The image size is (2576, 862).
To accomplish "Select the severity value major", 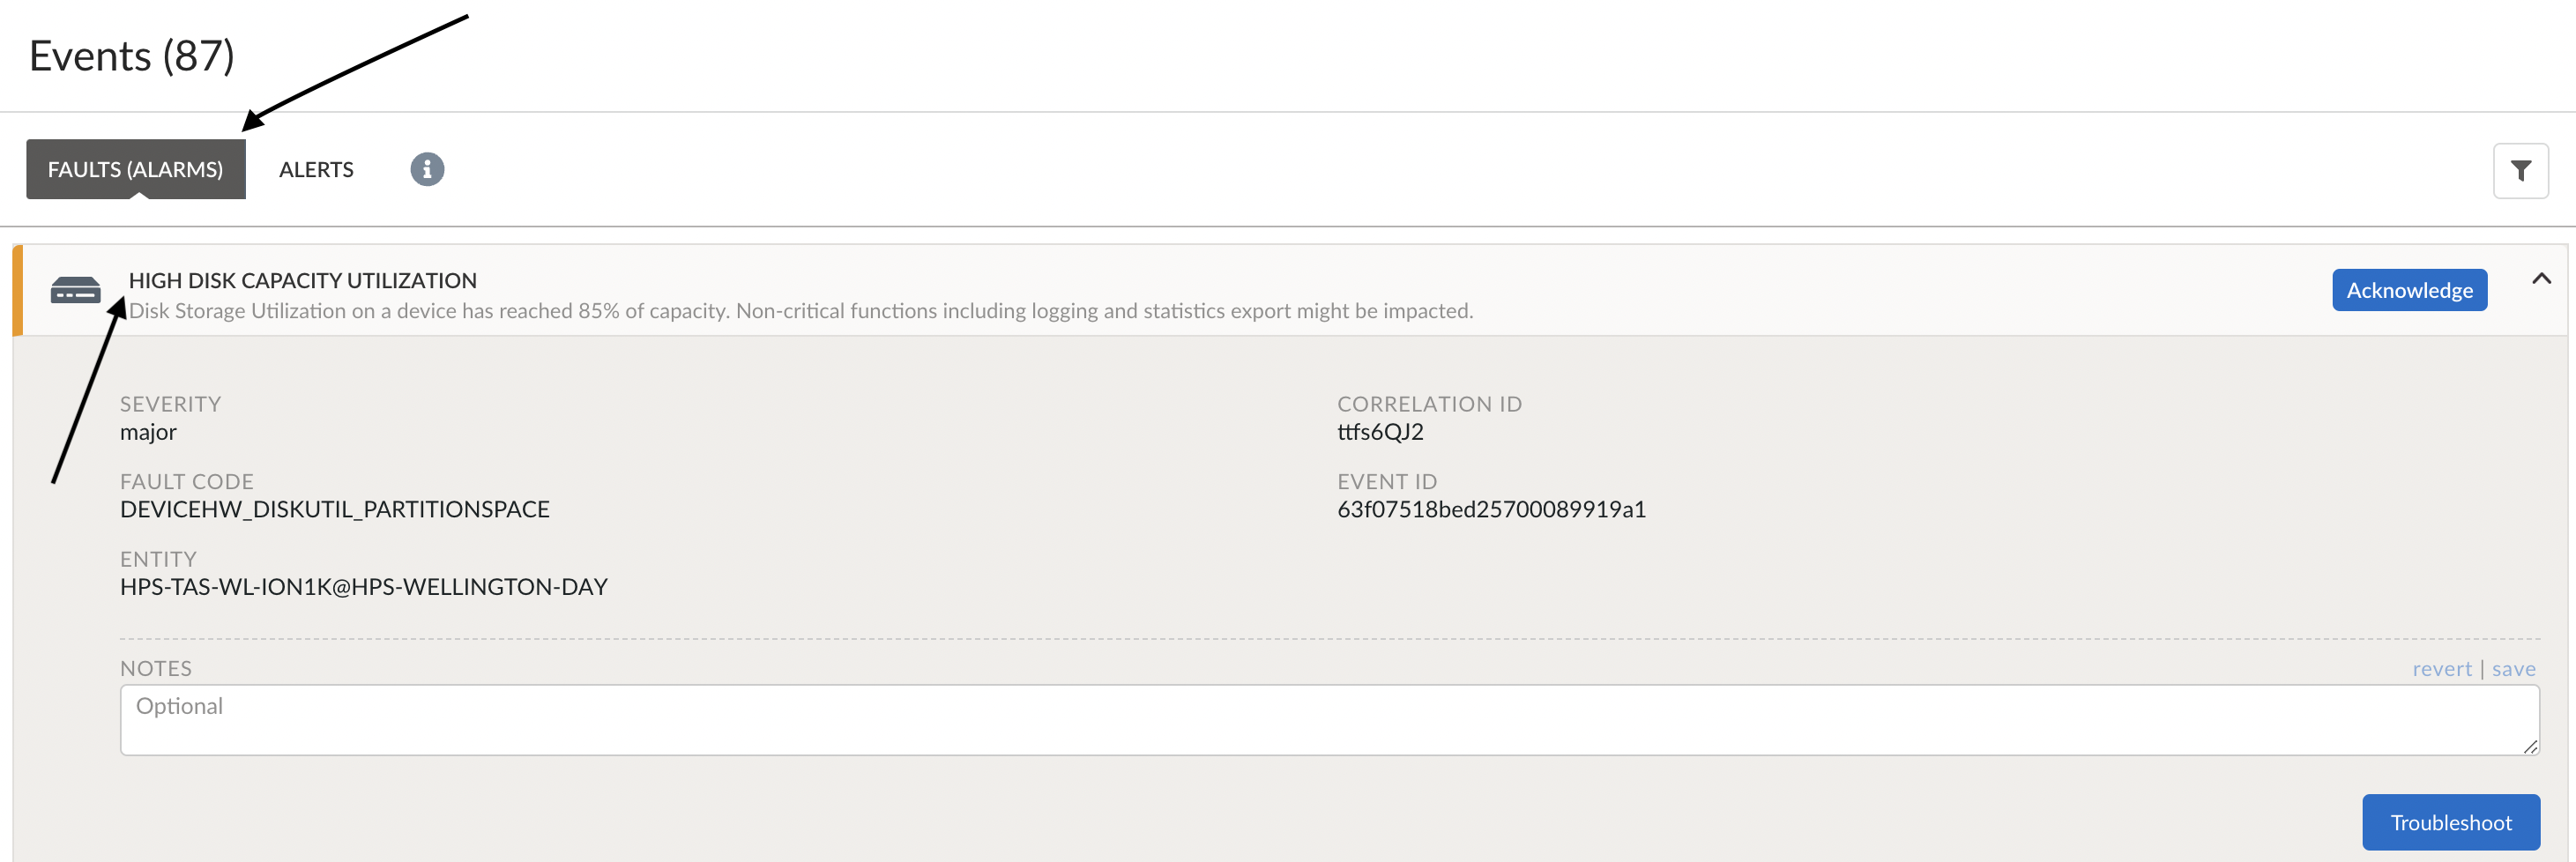I will 147,432.
